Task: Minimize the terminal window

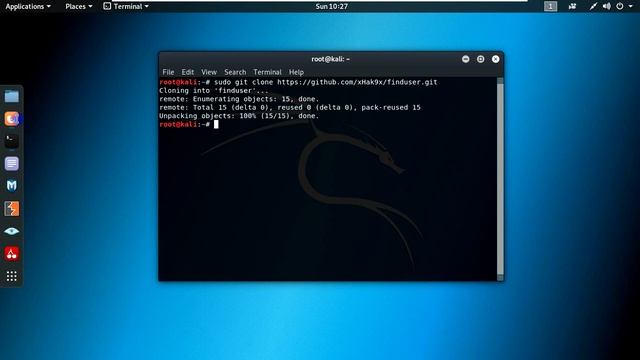Action: [x=465, y=59]
